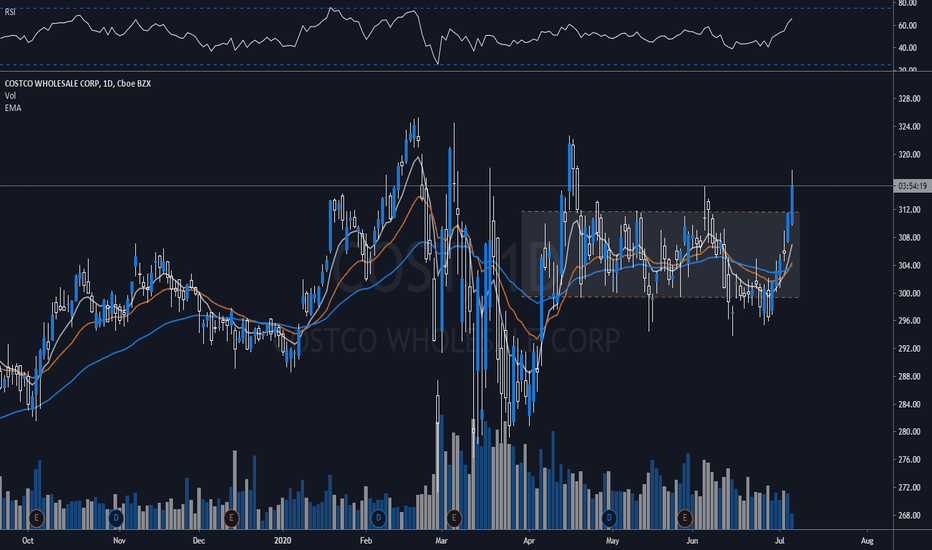Select the Vol indicator label
This screenshot has height=550, width=932.
click(10, 96)
